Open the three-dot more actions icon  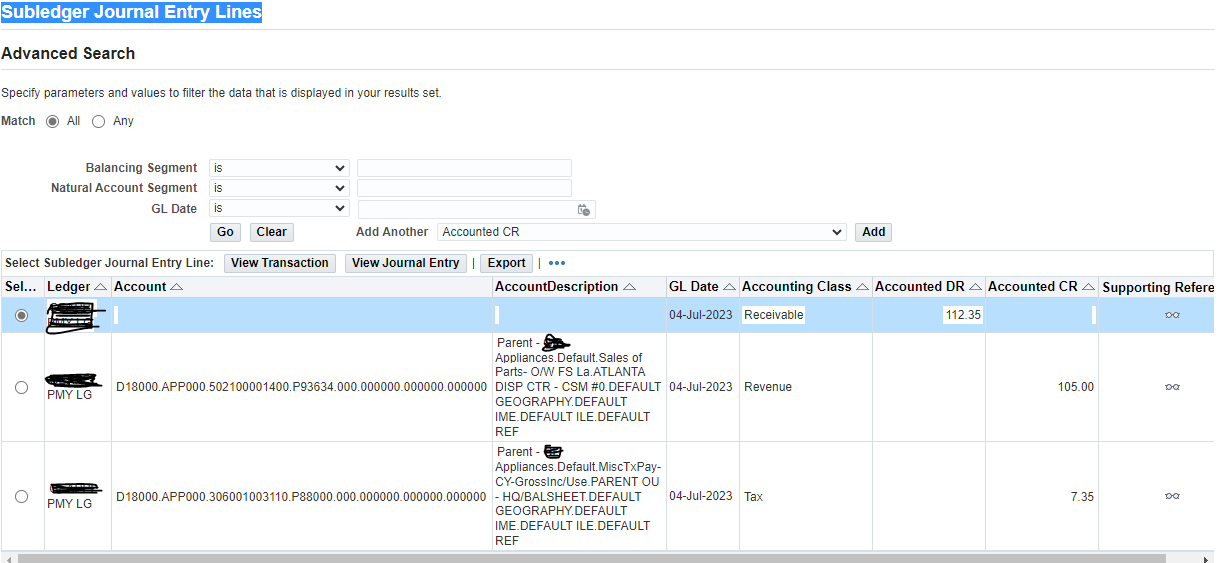(x=557, y=263)
